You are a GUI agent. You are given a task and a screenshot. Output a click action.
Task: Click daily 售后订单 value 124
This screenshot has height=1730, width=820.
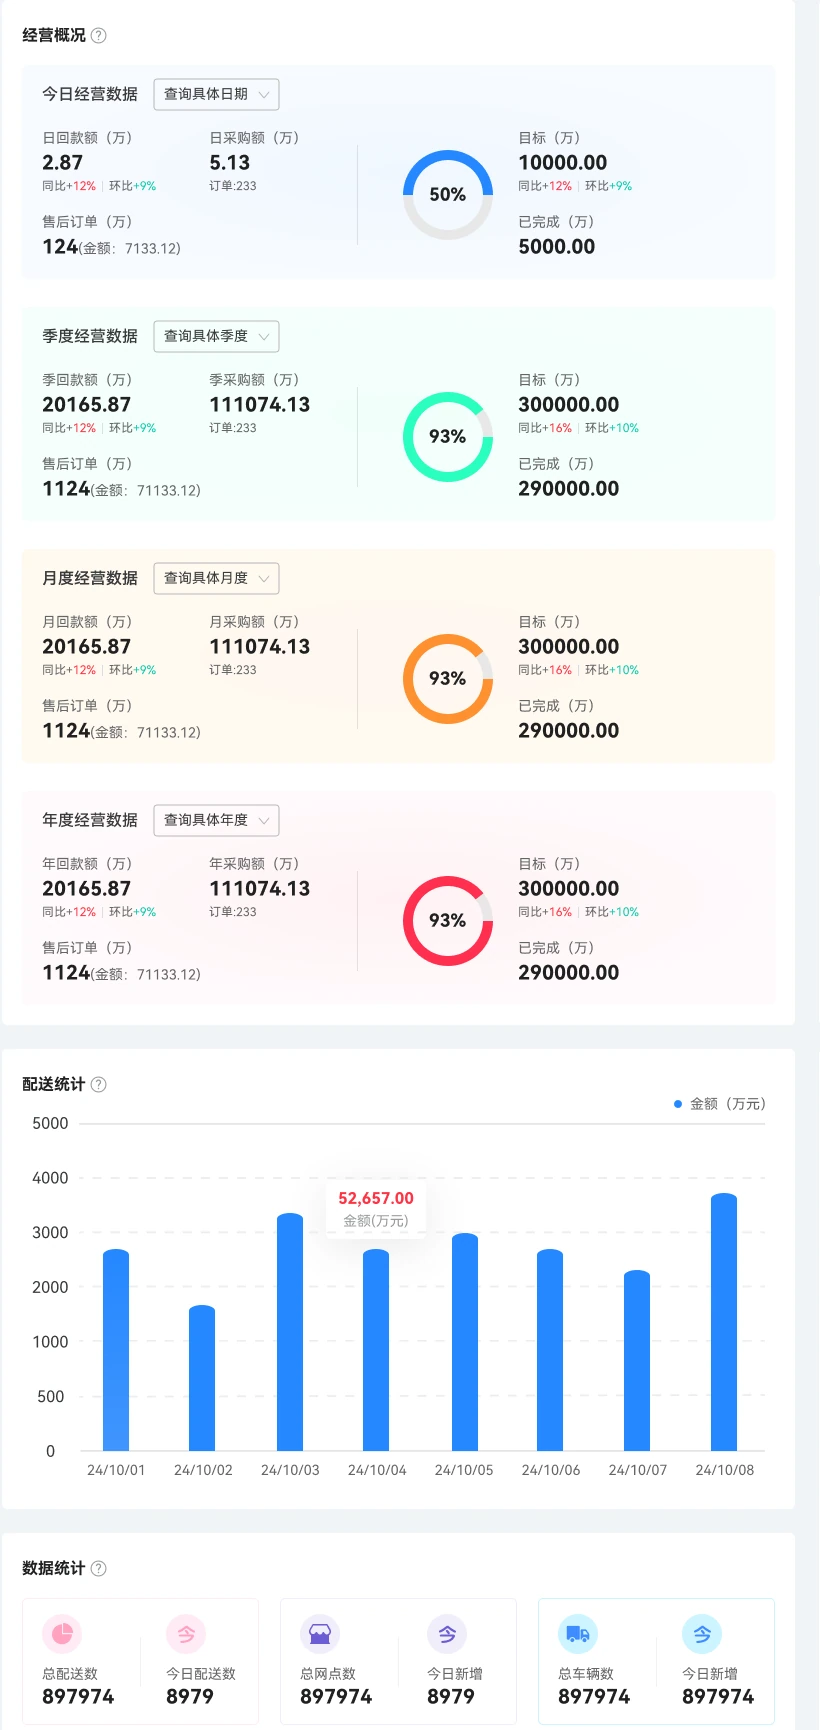click(60, 247)
